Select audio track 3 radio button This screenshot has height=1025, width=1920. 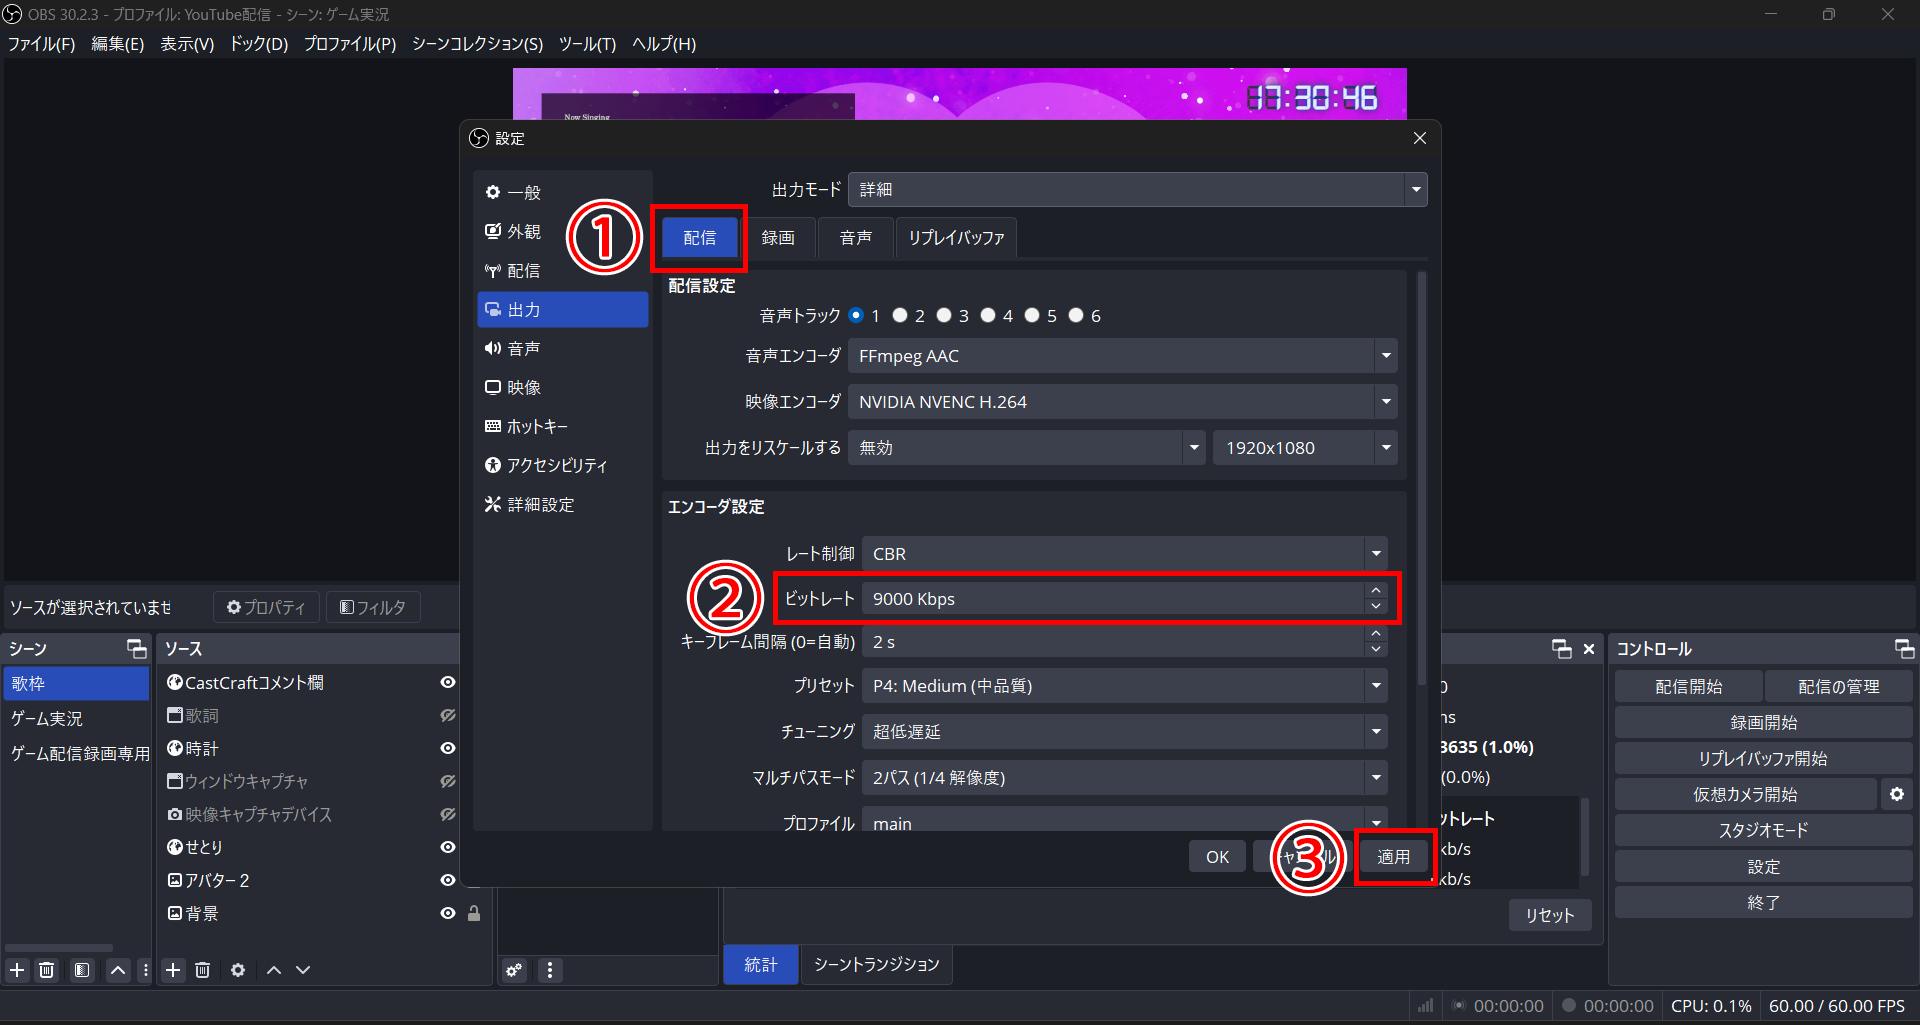coord(944,315)
